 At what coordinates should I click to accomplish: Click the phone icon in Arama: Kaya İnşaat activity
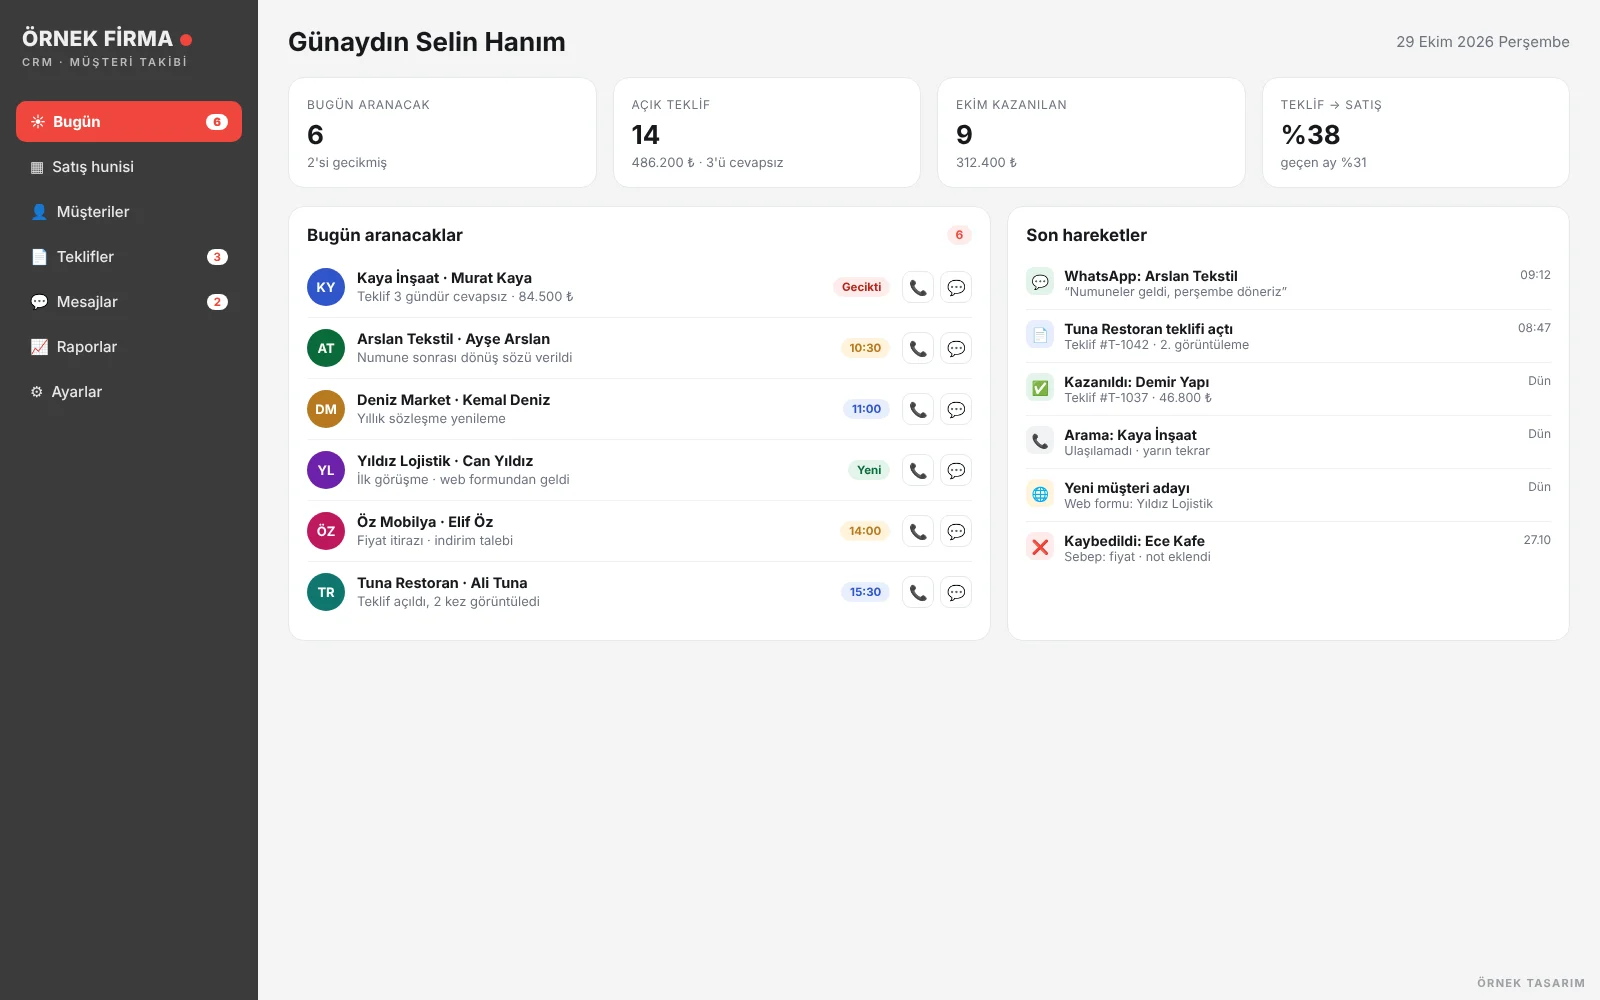1040,441
